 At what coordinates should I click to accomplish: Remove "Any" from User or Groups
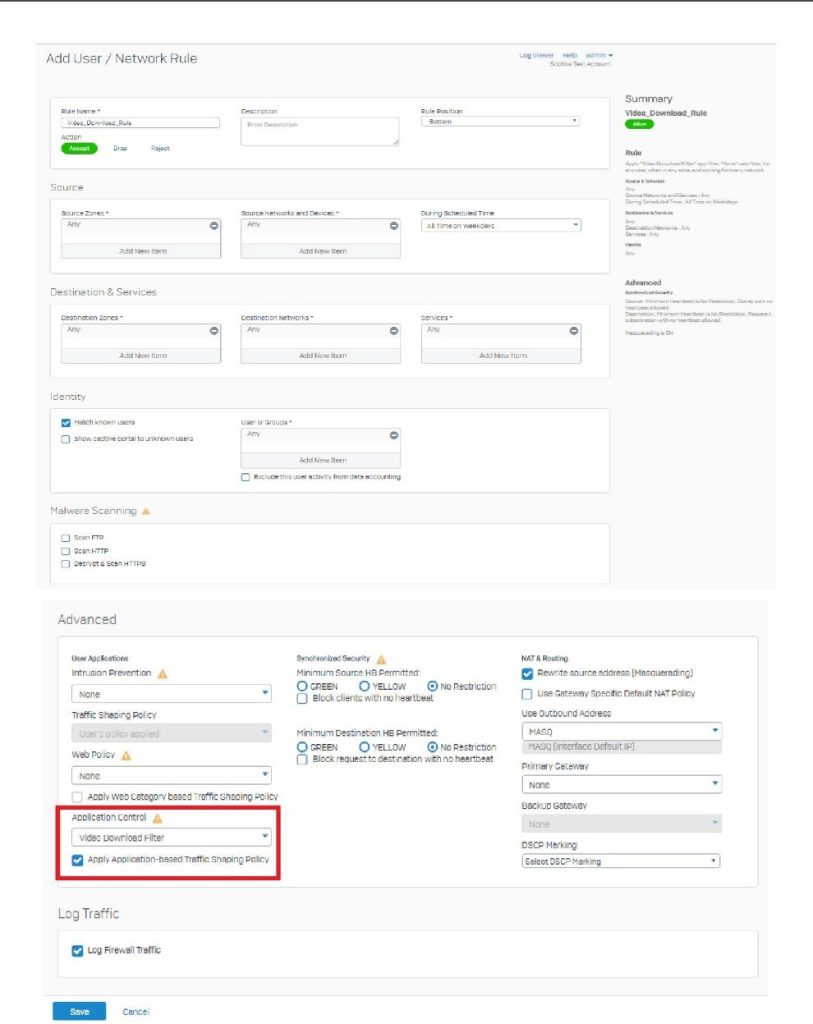(x=393, y=434)
